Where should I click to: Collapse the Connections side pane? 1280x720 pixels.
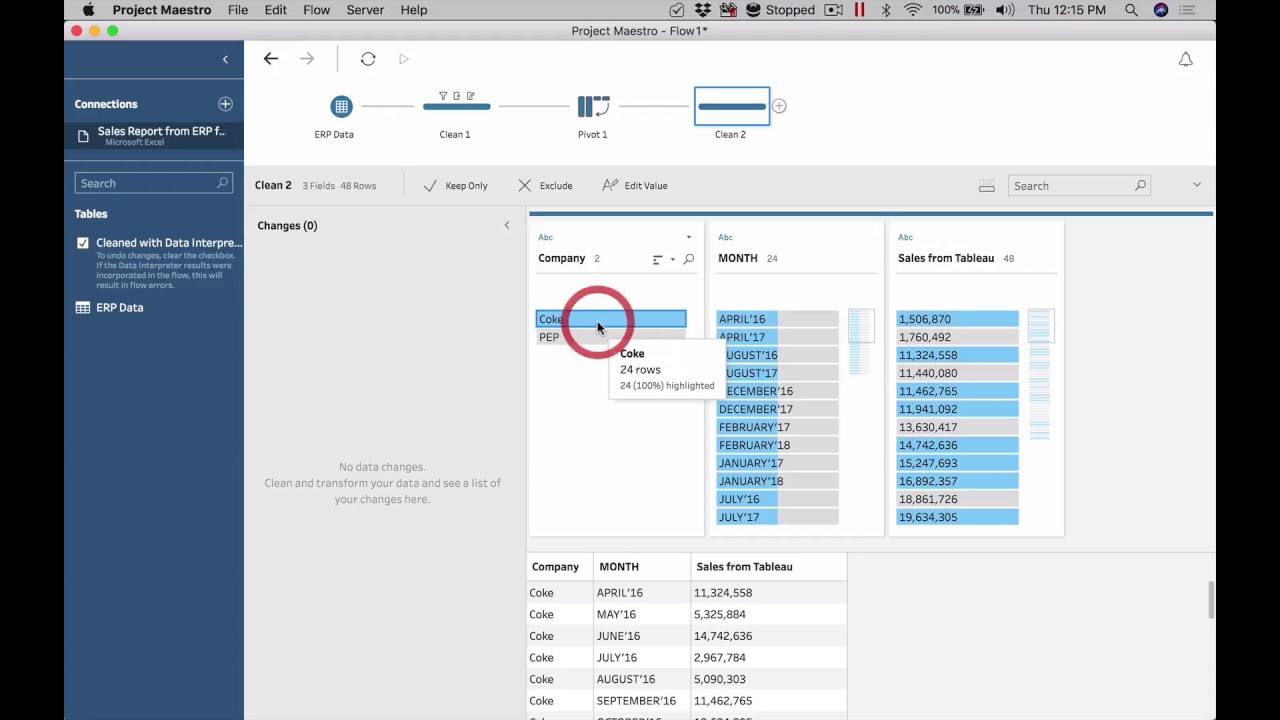coord(225,60)
